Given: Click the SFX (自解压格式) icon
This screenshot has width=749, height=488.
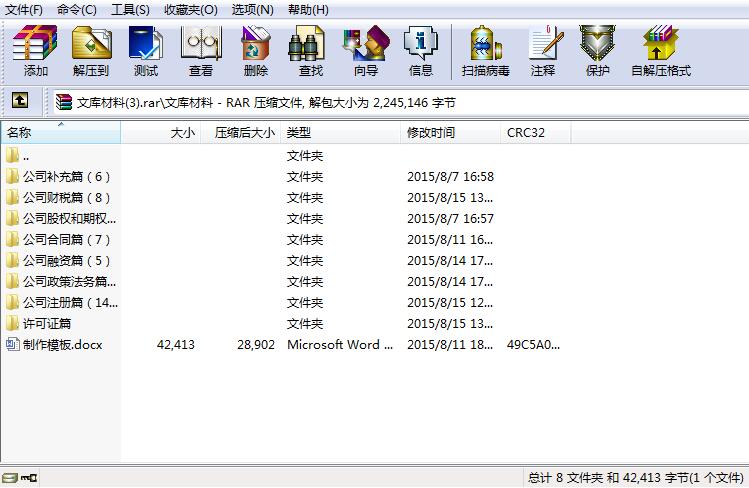Looking at the screenshot, I should (x=661, y=52).
